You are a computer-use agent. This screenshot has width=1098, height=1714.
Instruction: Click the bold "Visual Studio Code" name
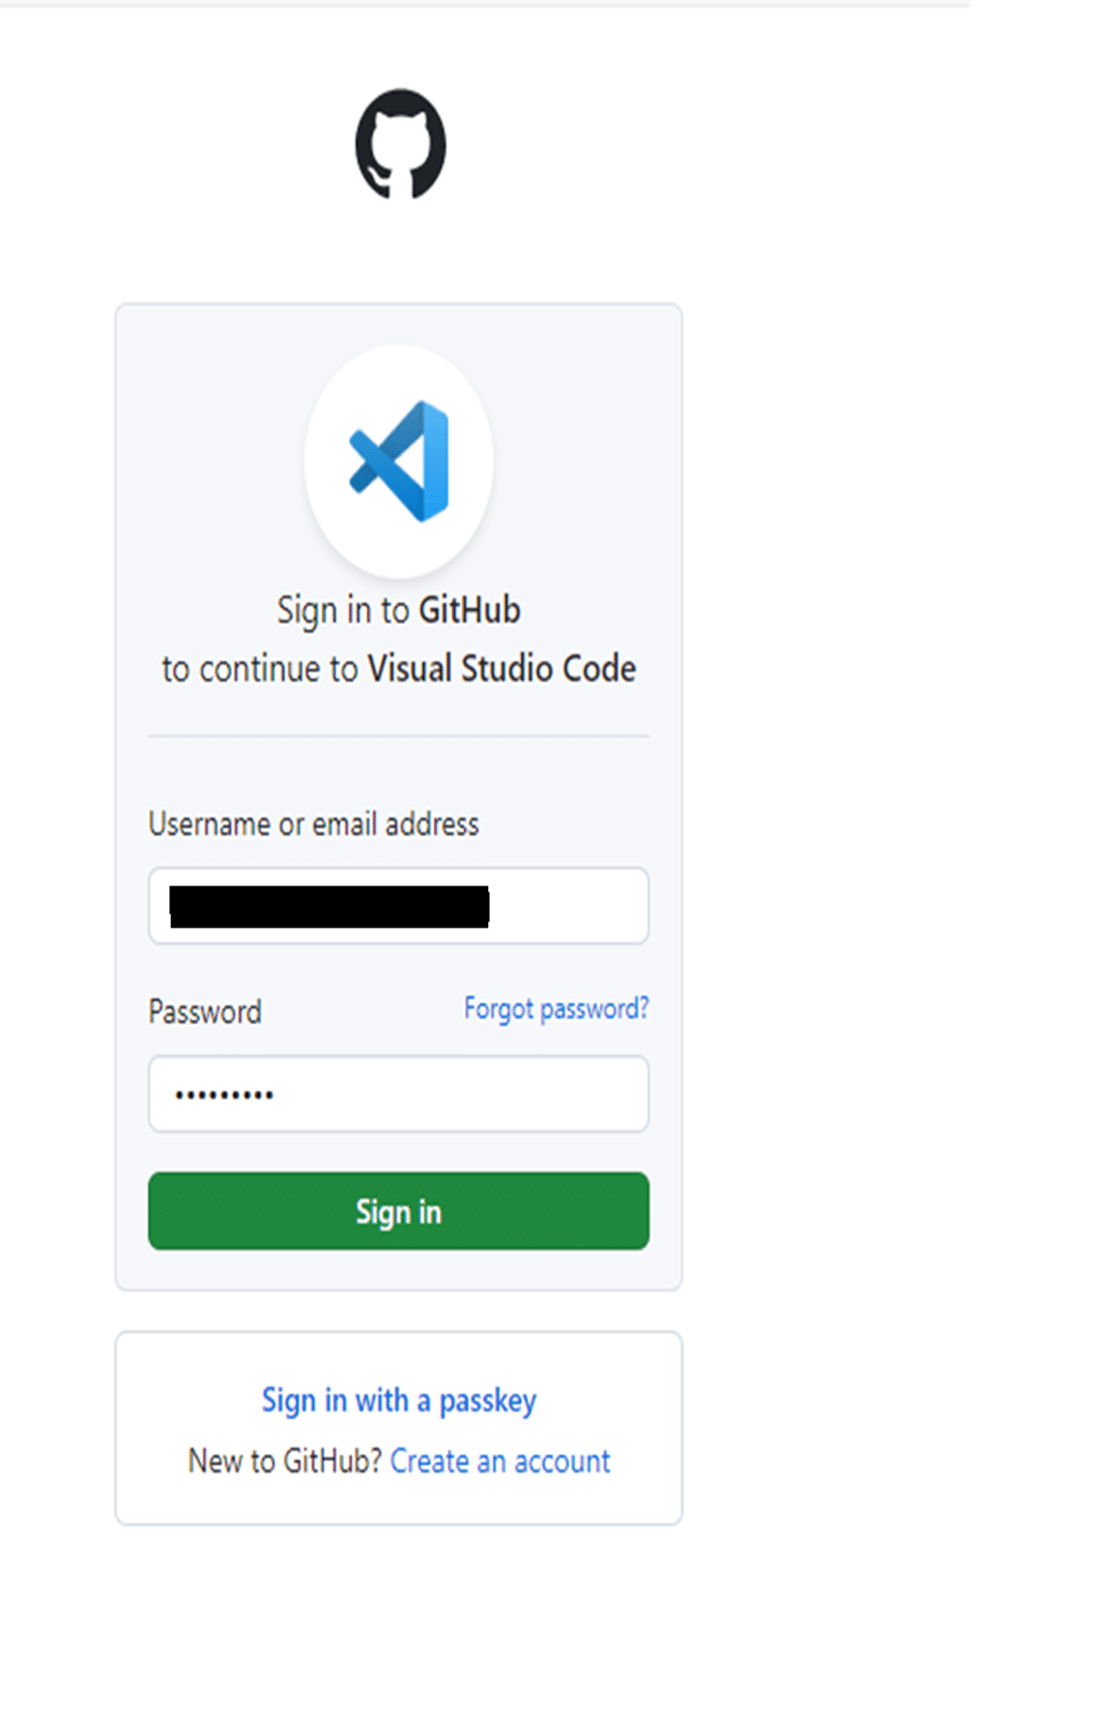tap(502, 669)
